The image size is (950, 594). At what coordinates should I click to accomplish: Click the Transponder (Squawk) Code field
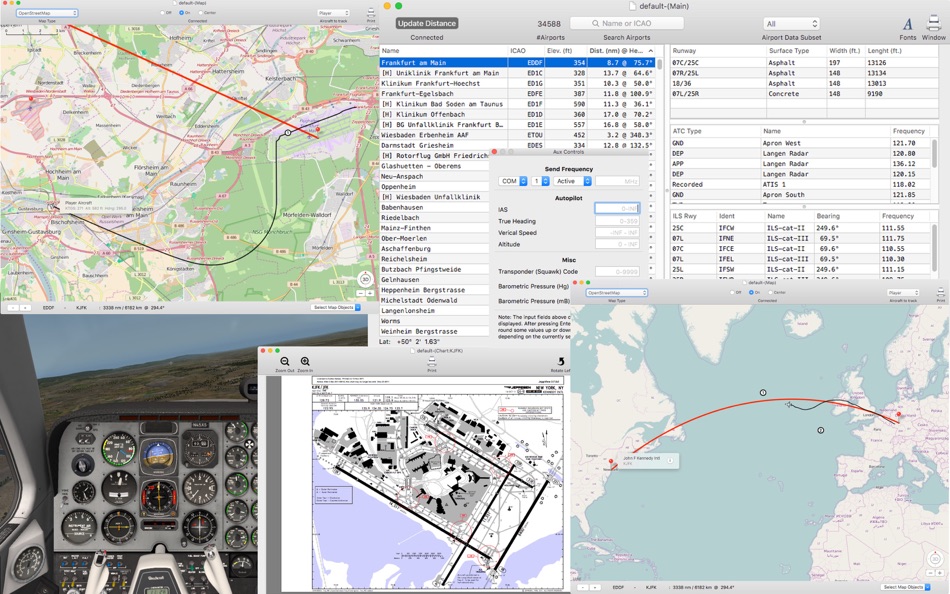(x=617, y=272)
